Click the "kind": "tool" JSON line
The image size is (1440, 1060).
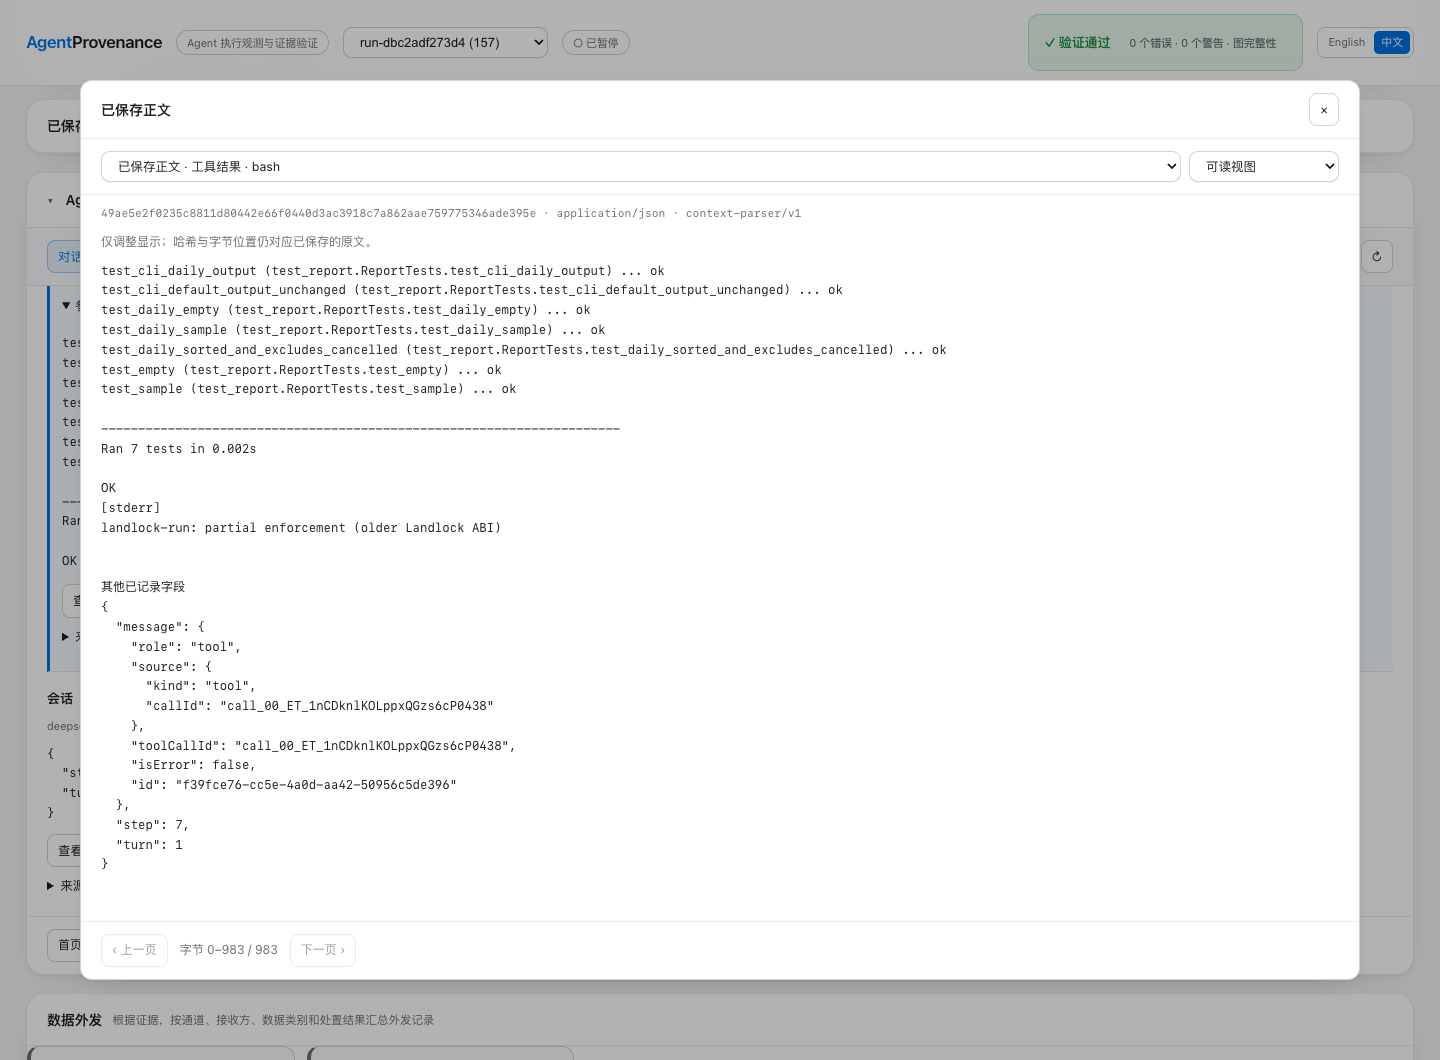point(201,686)
